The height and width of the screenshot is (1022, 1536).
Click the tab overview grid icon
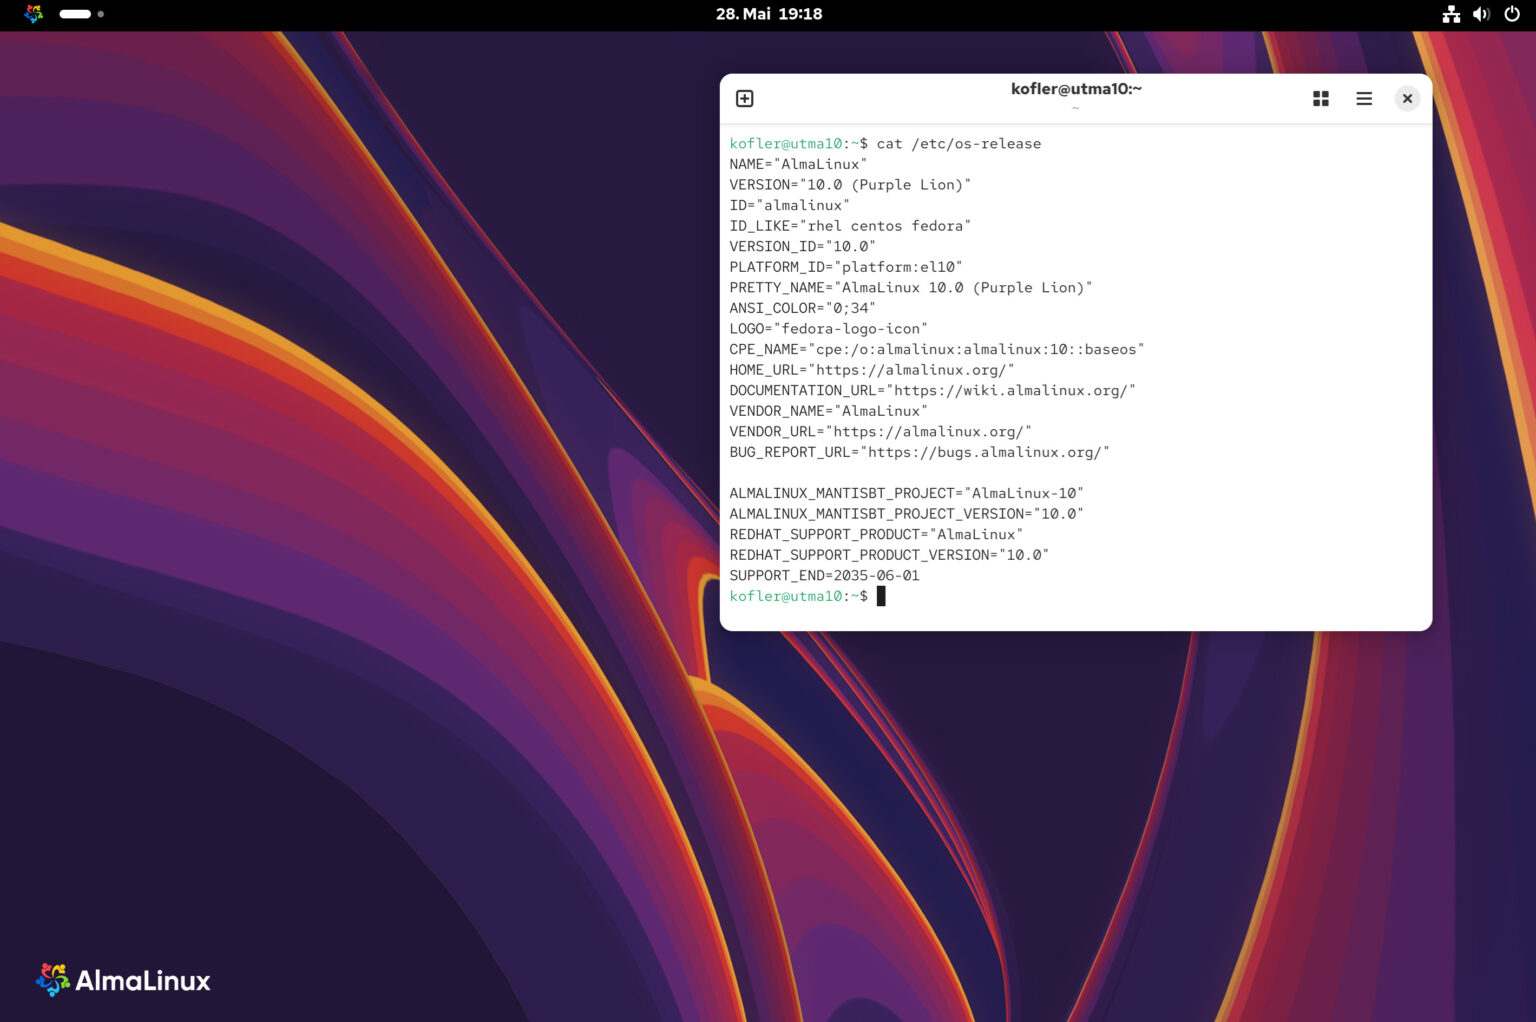(1320, 98)
